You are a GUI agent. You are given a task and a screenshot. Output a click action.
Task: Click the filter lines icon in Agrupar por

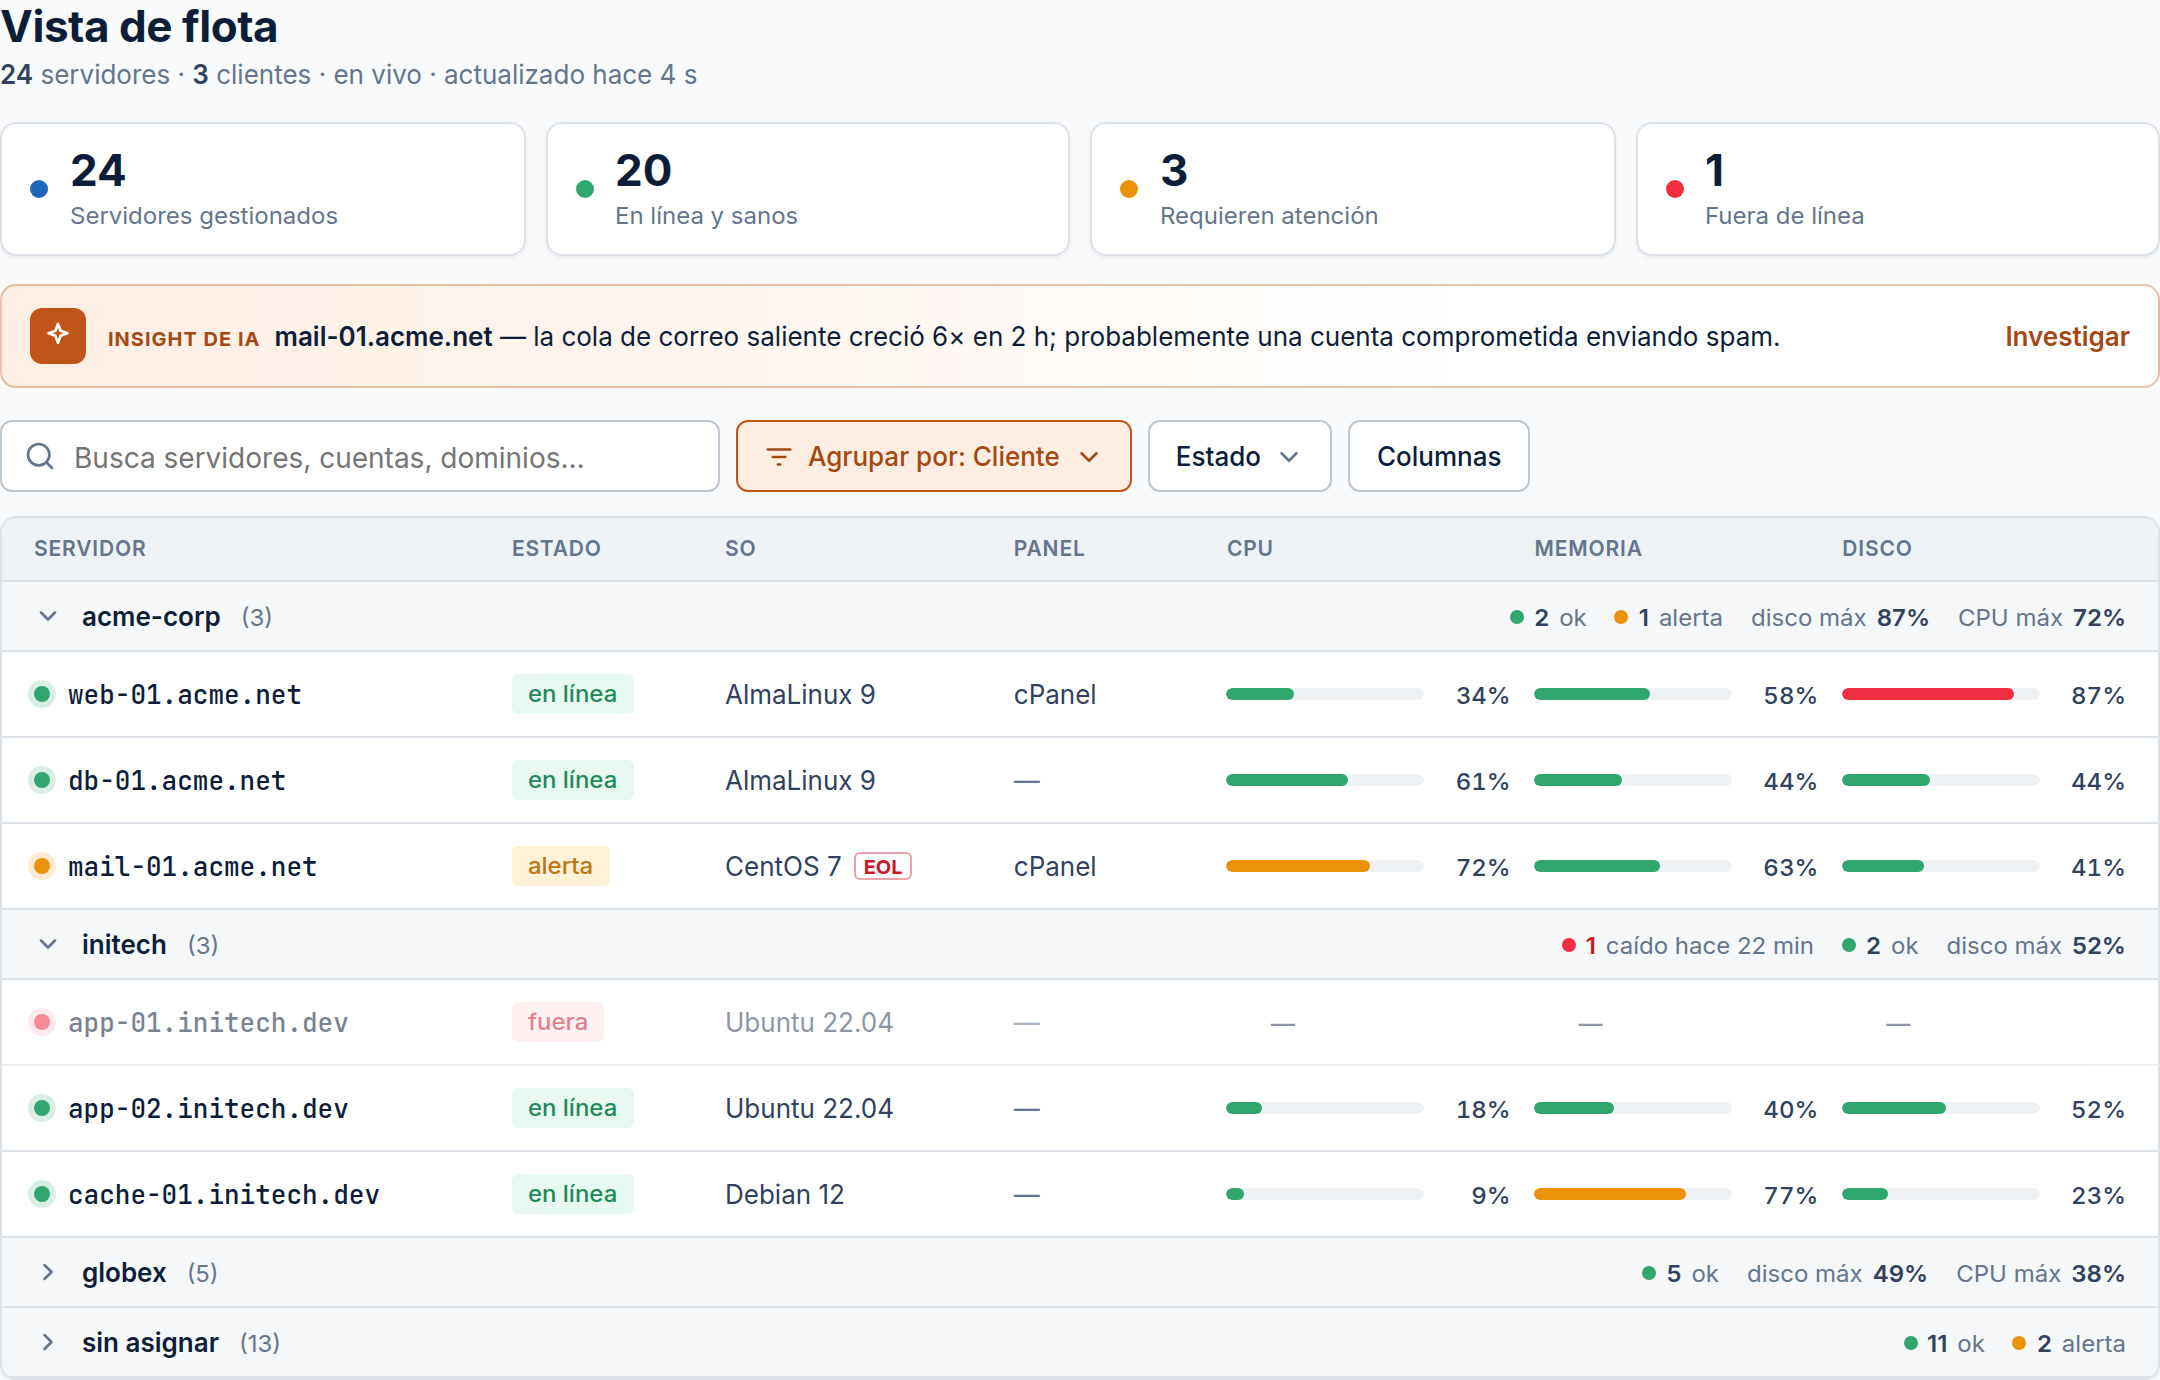point(778,457)
